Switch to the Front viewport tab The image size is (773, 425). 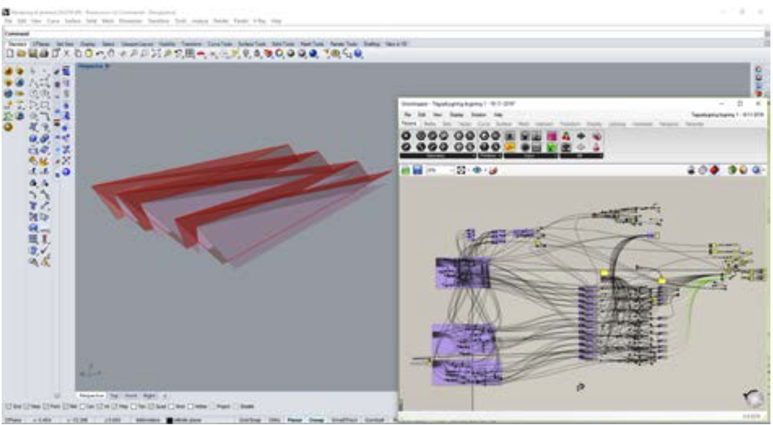(131, 395)
